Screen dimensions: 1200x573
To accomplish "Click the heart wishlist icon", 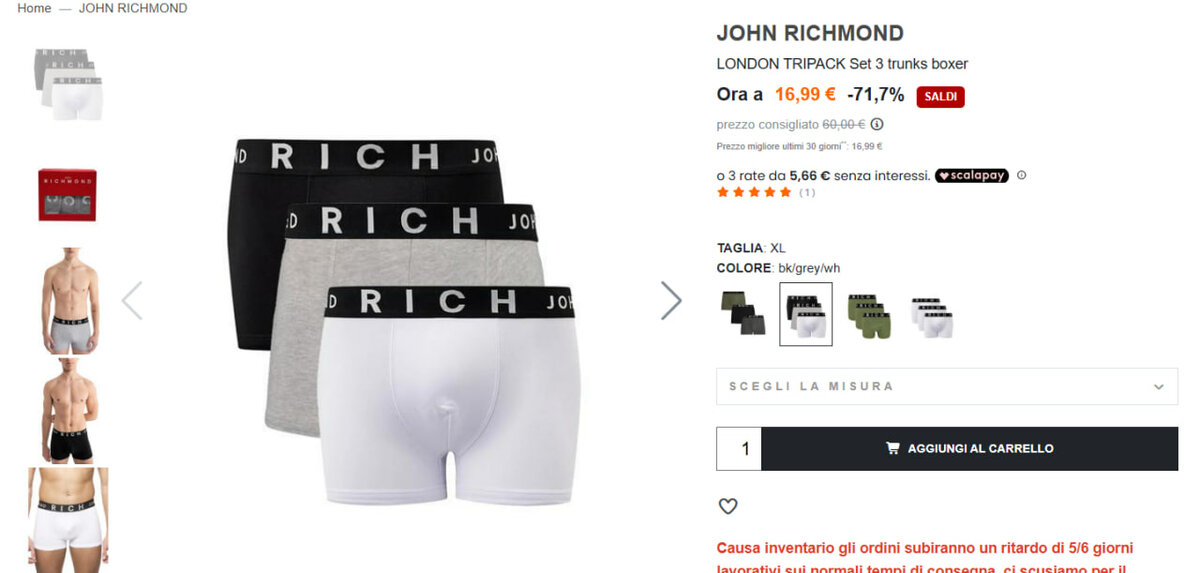I will 728,506.
